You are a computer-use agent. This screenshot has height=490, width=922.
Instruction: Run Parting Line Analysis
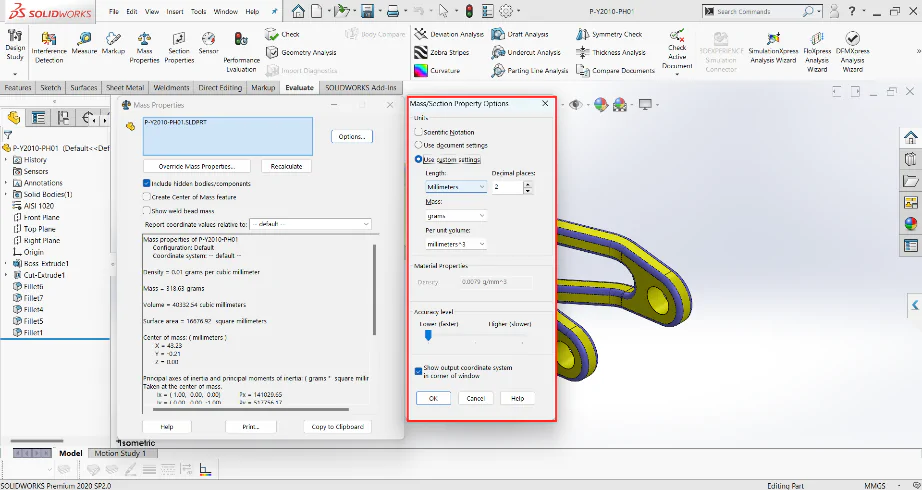530,71
